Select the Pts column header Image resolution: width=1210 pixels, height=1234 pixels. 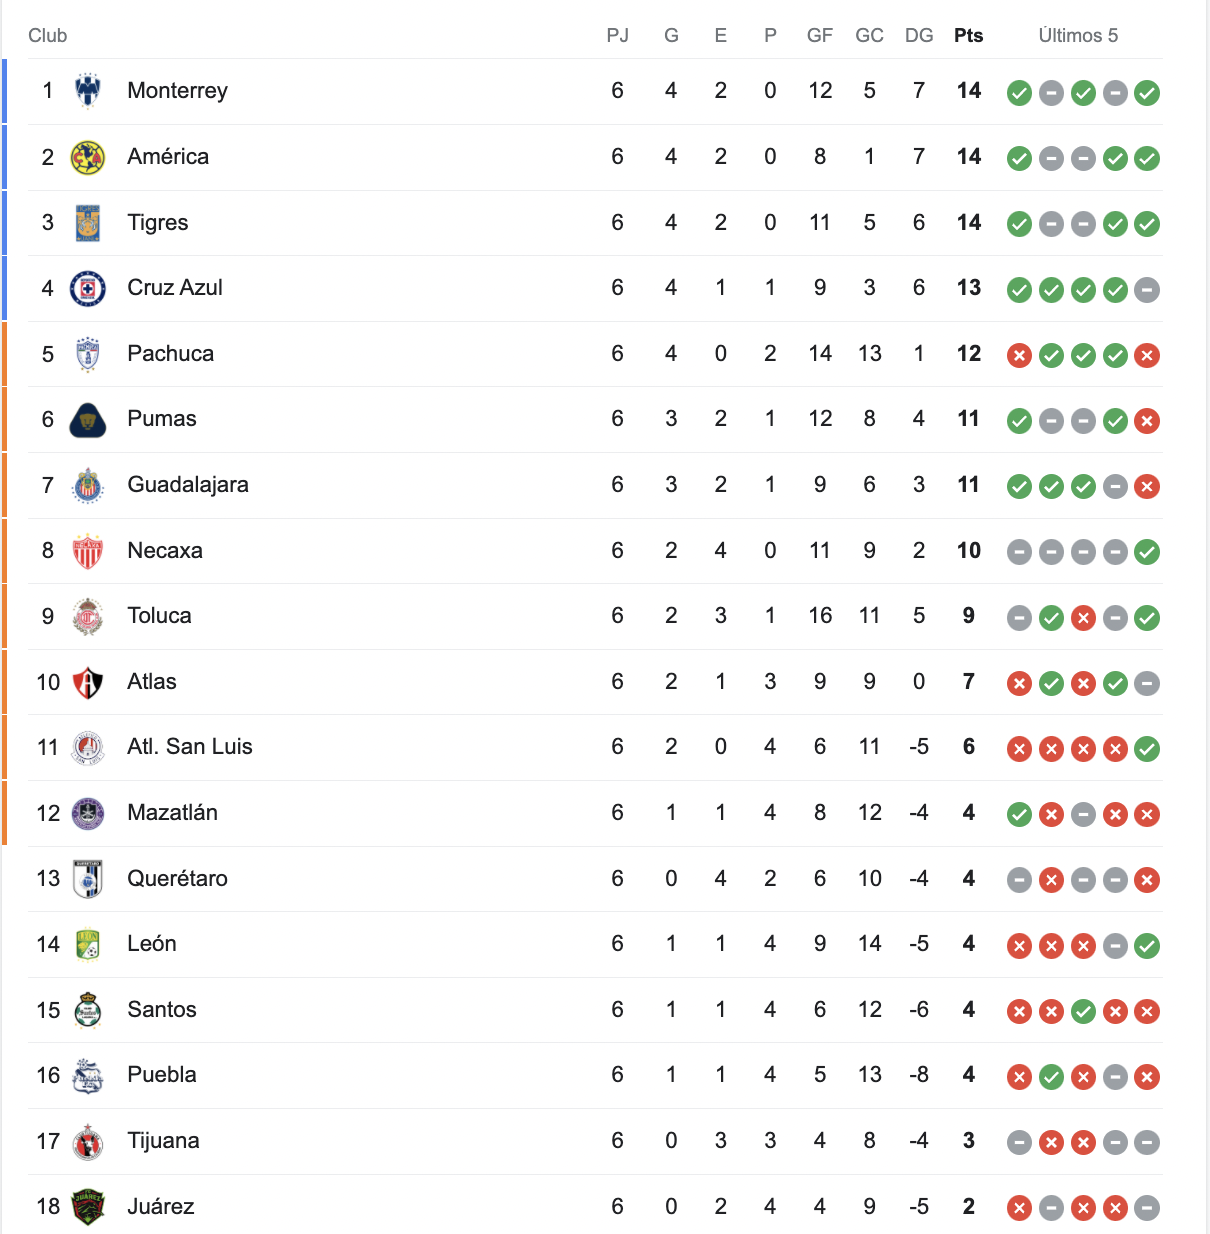968,36
